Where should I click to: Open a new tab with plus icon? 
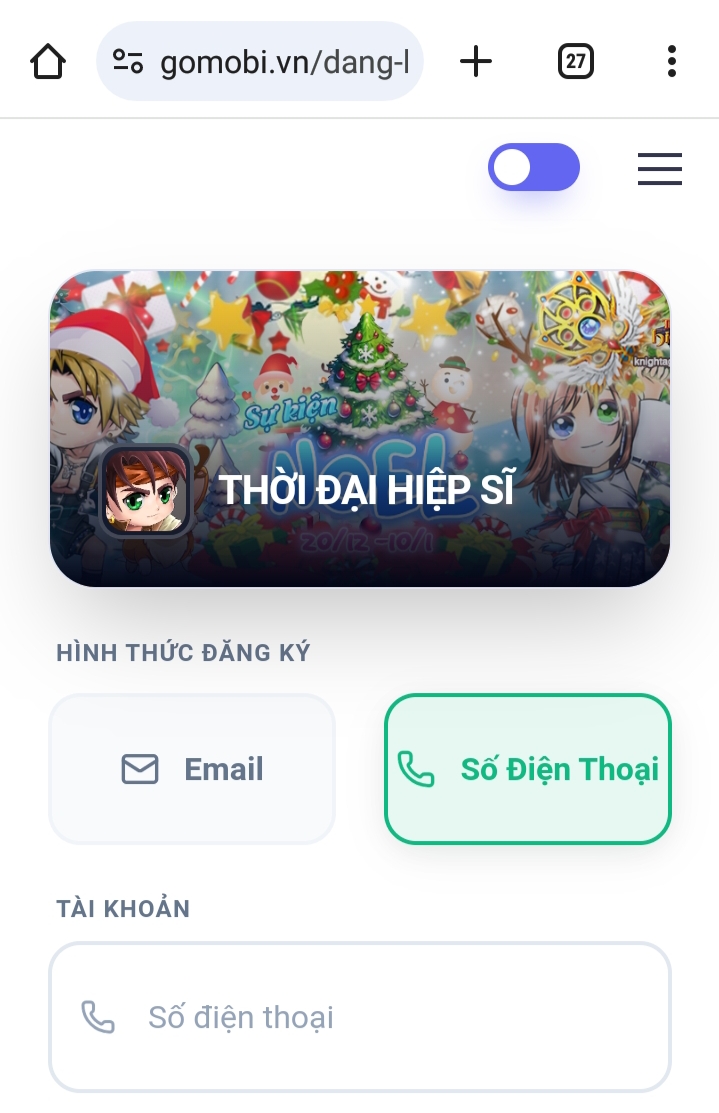coord(476,61)
